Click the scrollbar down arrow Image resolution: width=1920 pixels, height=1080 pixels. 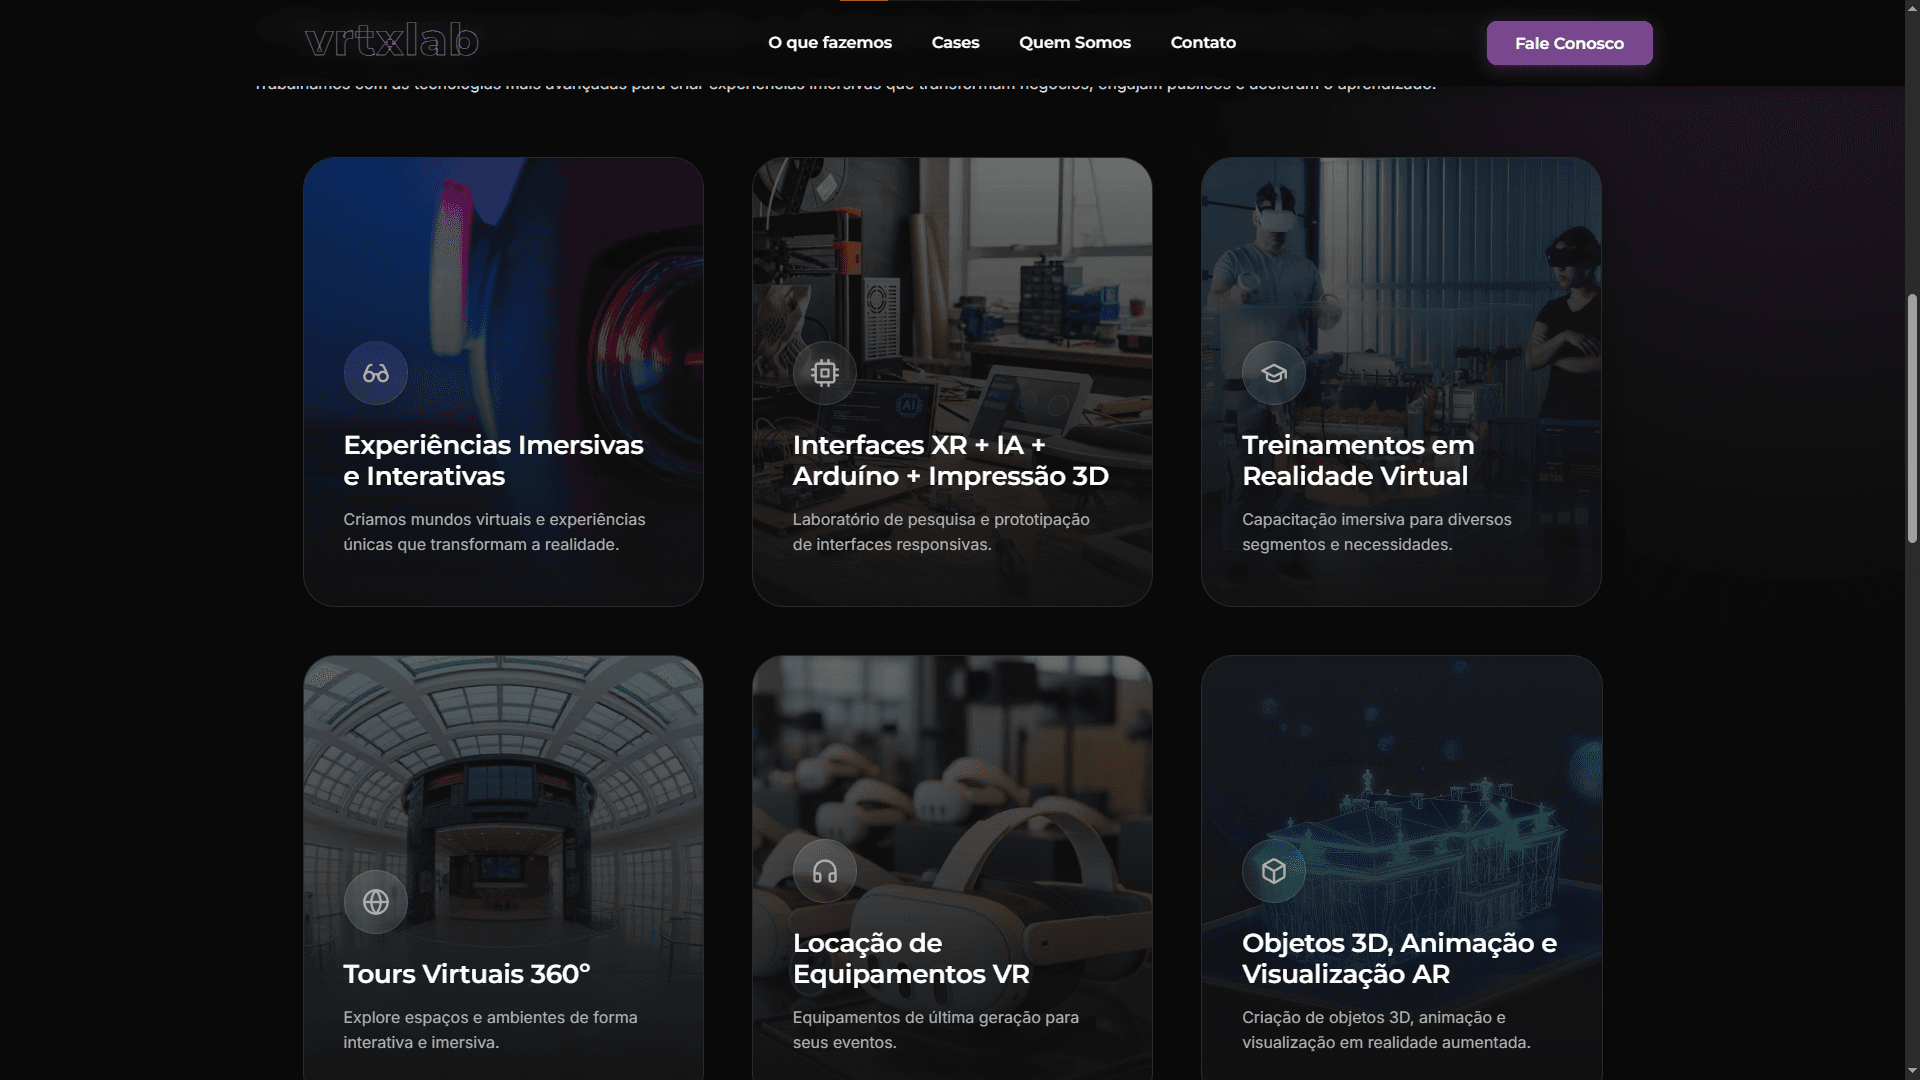1912,1072
